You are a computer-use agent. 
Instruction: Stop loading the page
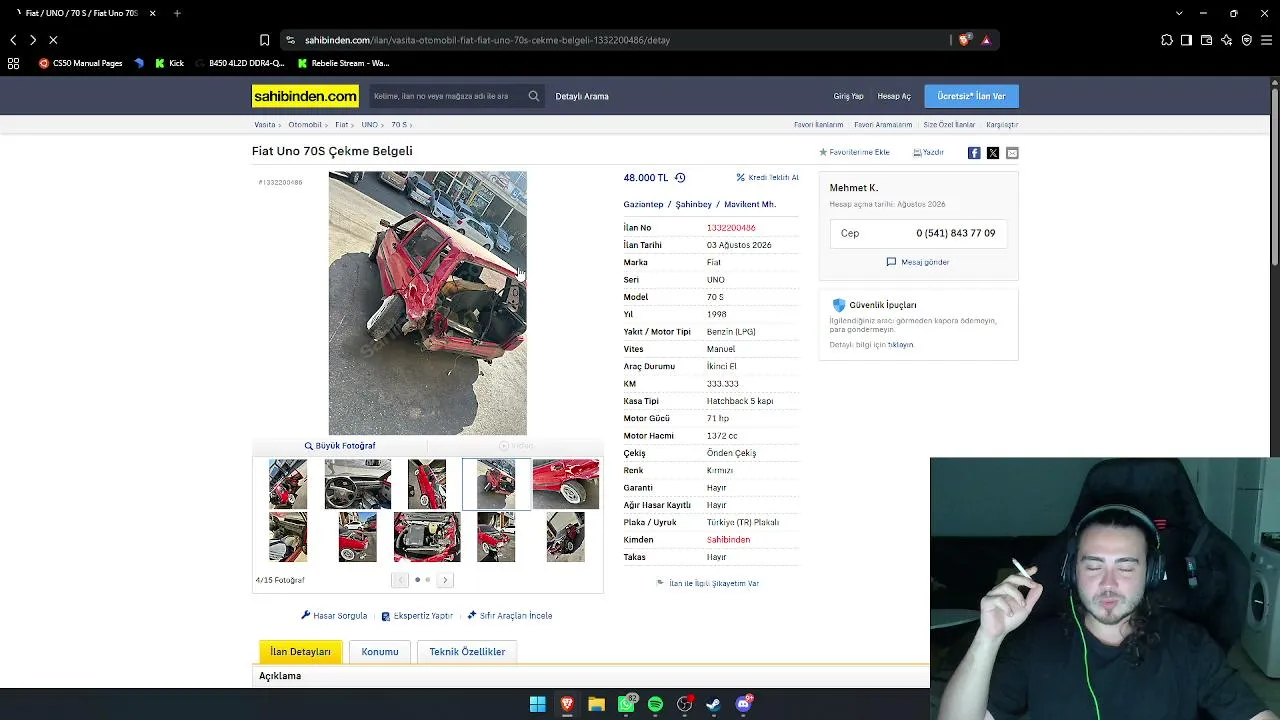point(53,40)
